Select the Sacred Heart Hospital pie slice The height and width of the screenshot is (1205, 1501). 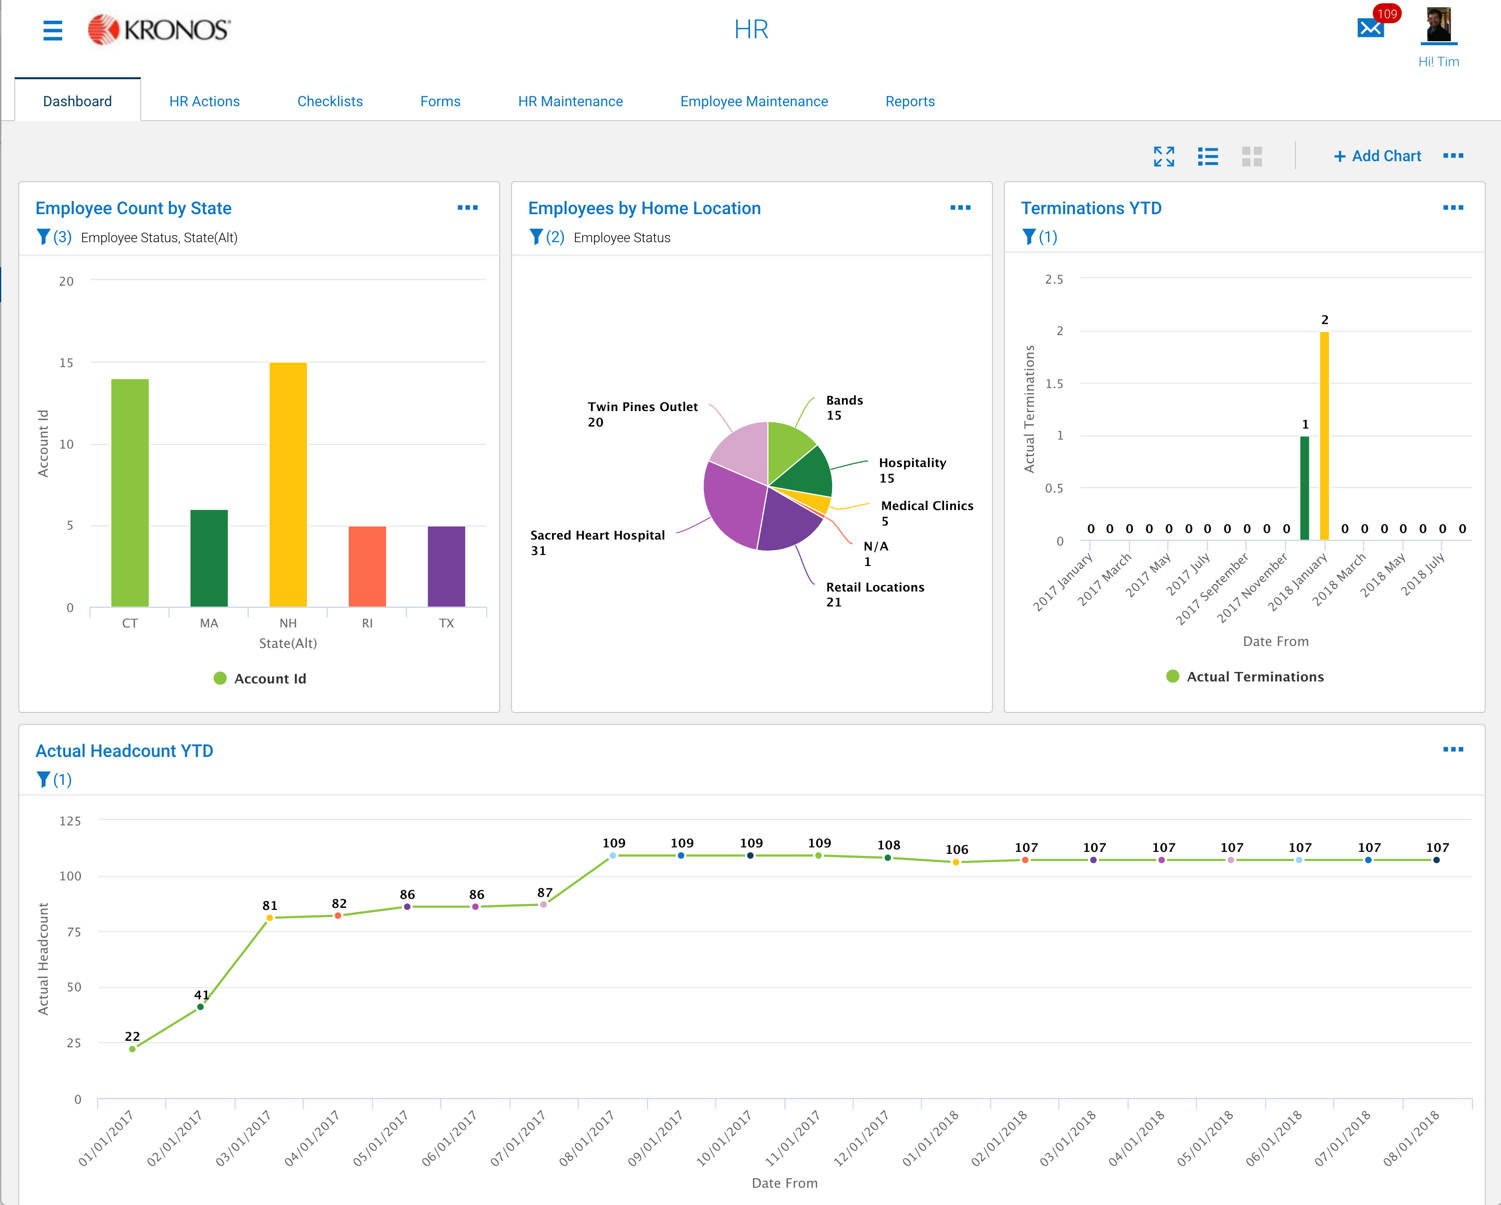pos(733,505)
